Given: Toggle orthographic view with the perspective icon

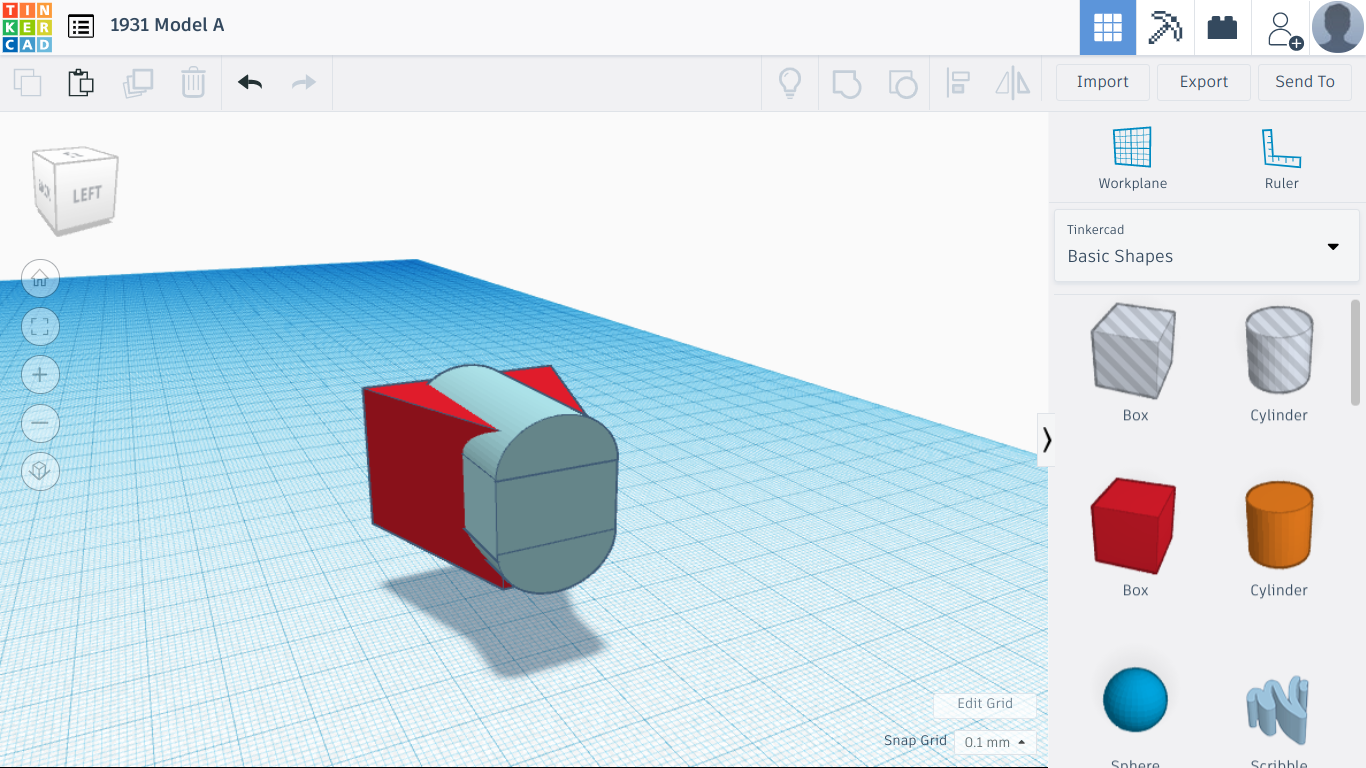Looking at the screenshot, I should click(40, 471).
